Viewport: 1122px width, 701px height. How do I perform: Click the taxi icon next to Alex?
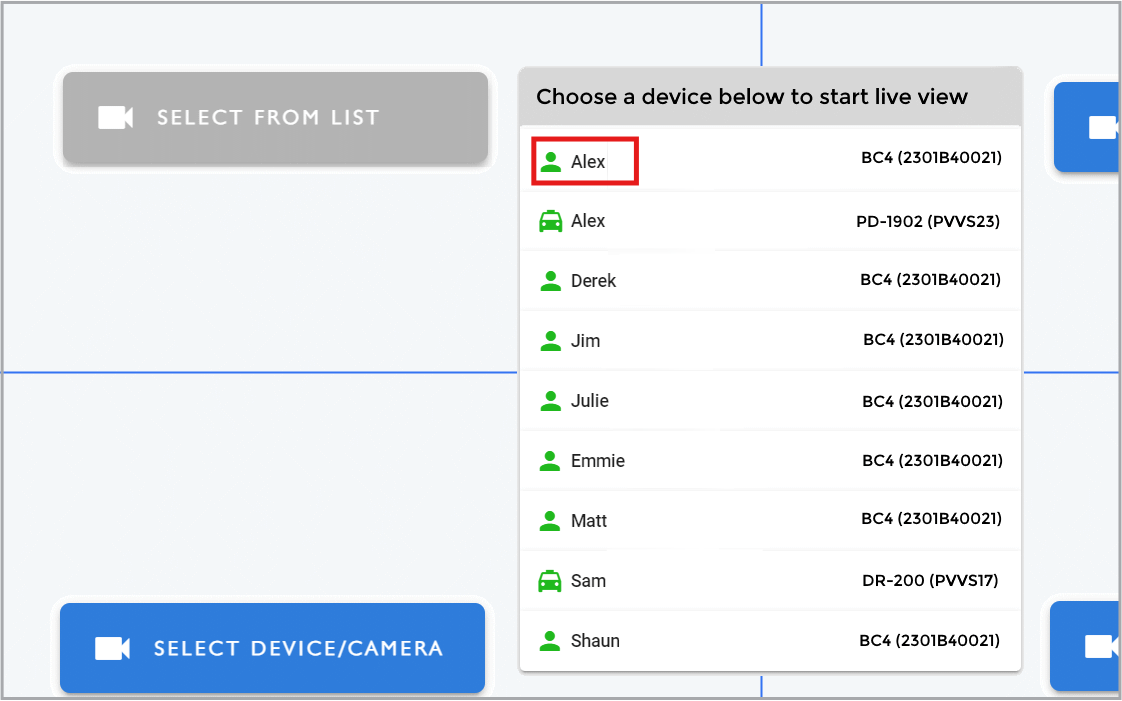click(x=550, y=221)
